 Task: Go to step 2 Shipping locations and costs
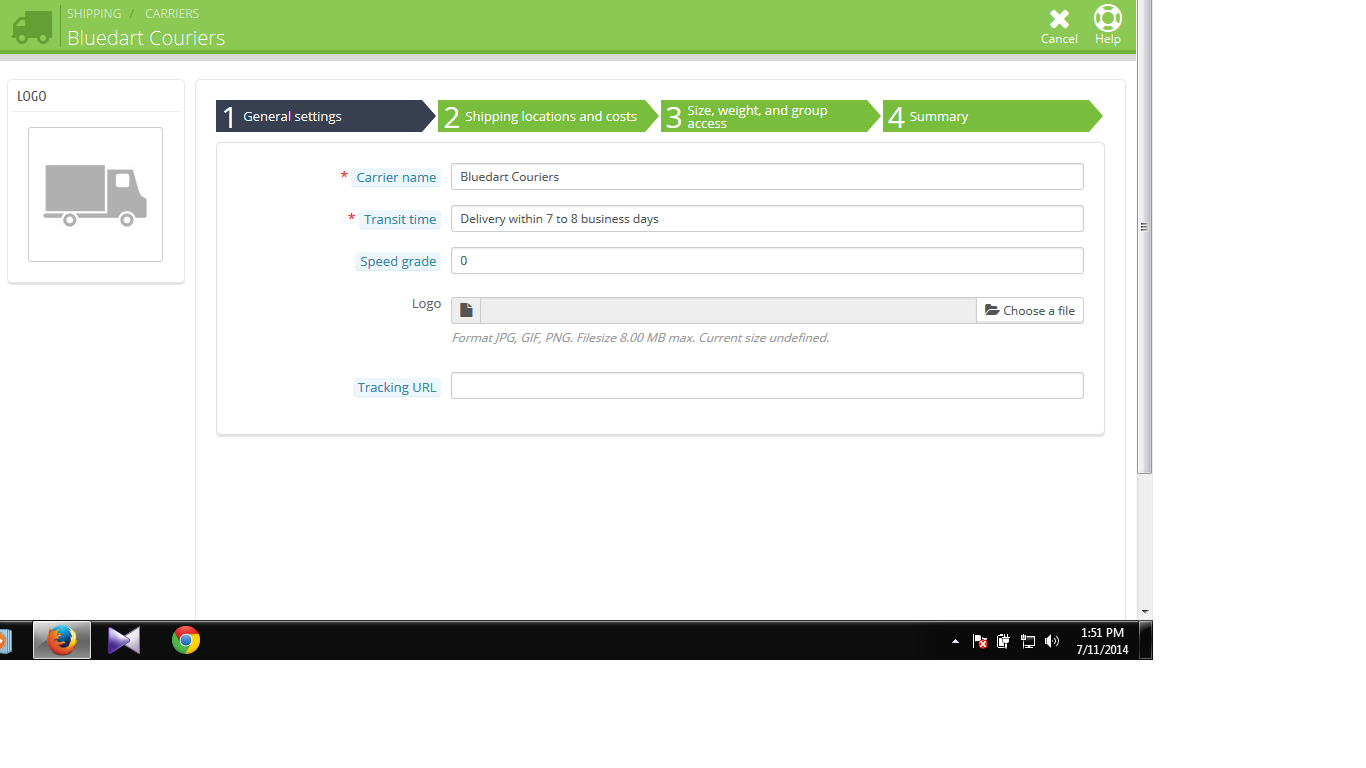coord(548,116)
